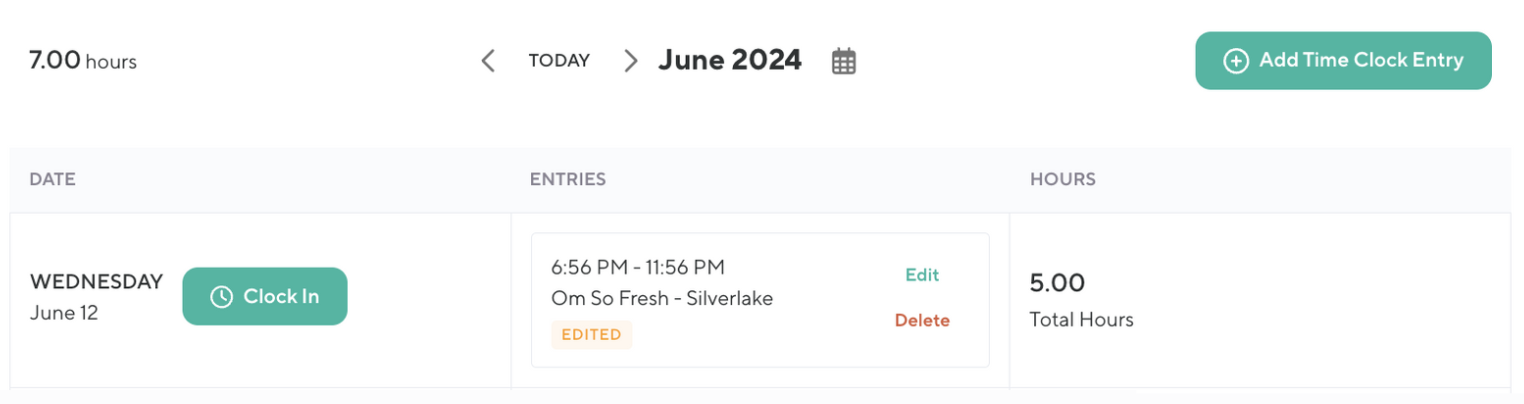Hit the Clock In button text
Viewport: 1524px width, 404px height.
coord(281,297)
